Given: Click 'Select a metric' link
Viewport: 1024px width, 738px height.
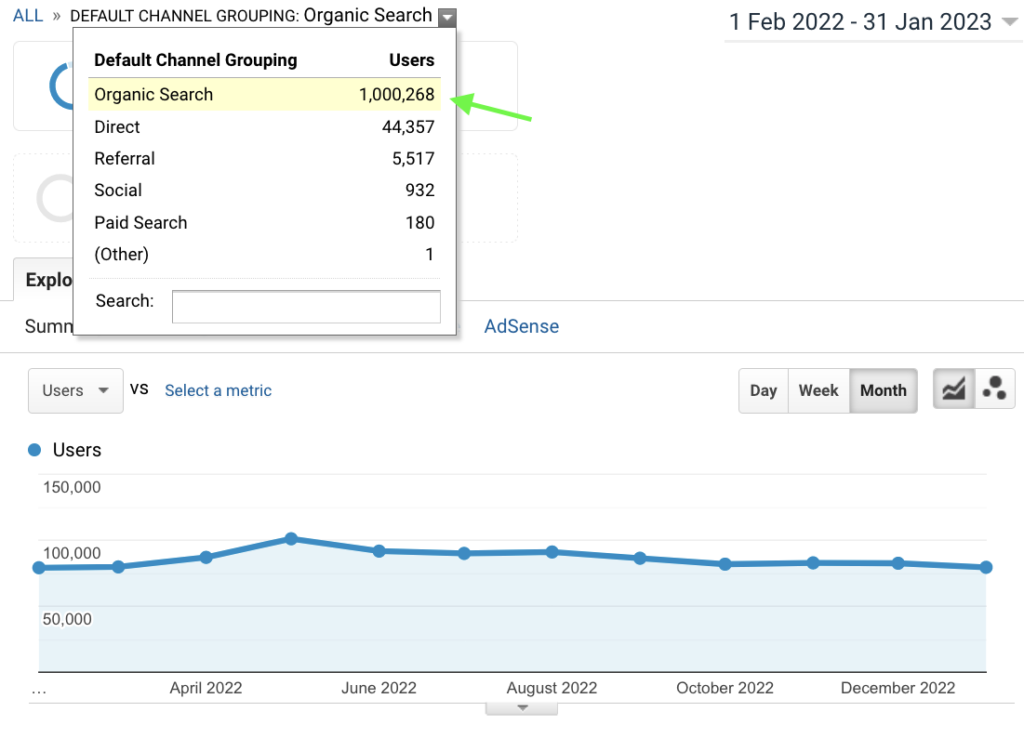Looking at the screenshot, I should (x=218, y=391).
